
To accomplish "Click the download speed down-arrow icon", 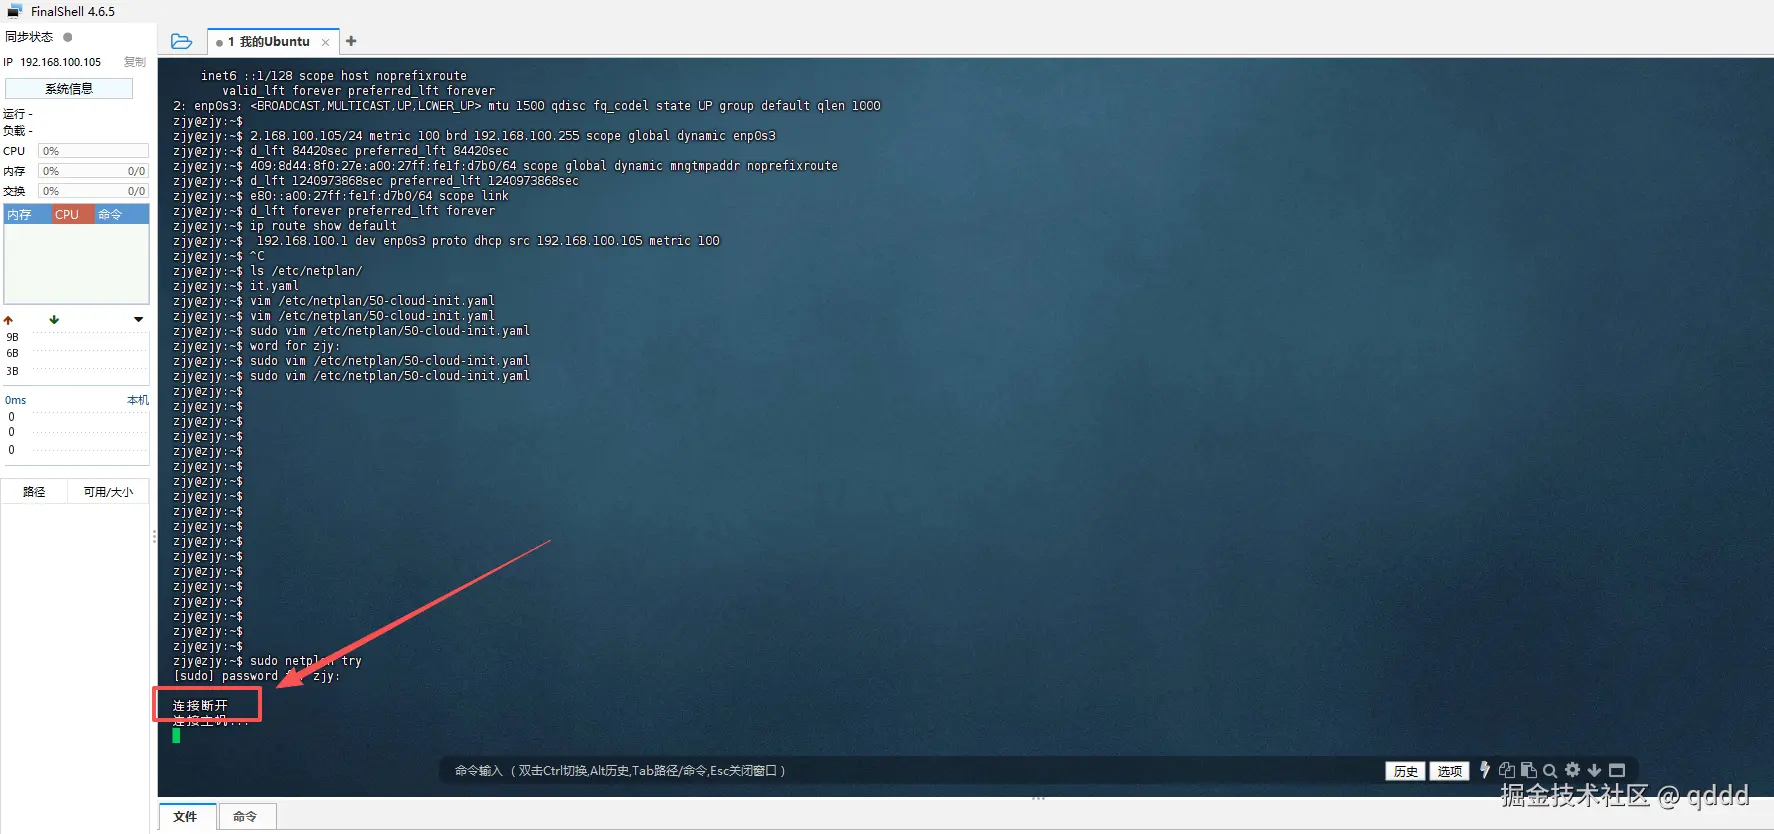I will [54, 320].
